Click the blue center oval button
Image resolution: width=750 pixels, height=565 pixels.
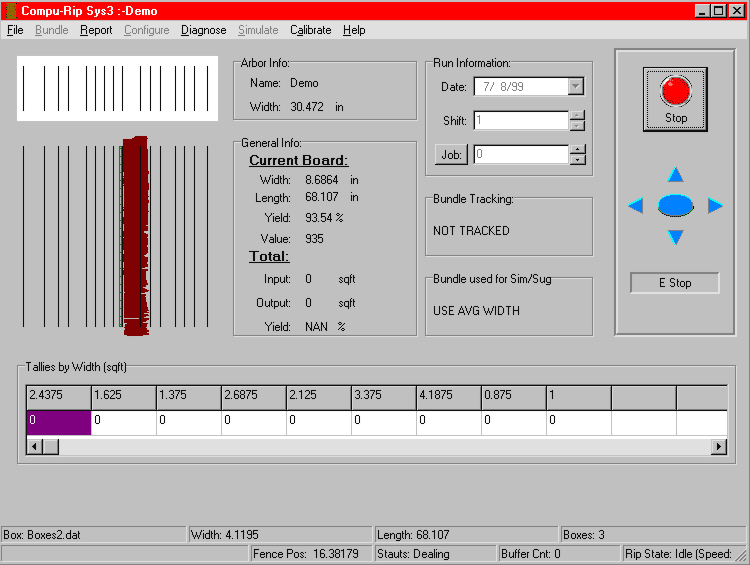pyautogui.click(x=675, y=206)
